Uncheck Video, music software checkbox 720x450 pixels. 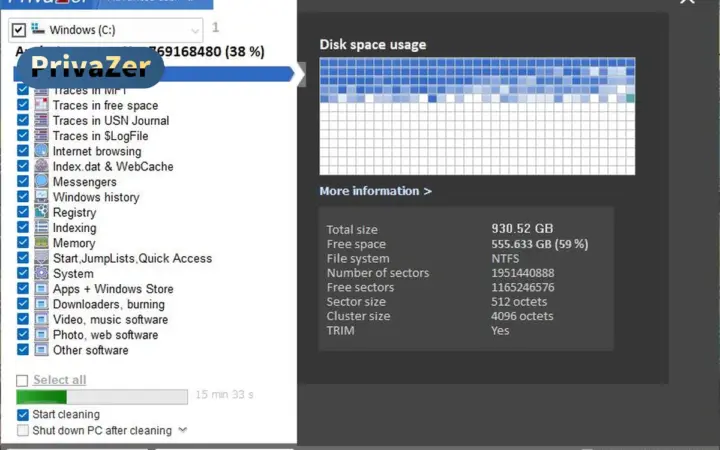[22, 319]
